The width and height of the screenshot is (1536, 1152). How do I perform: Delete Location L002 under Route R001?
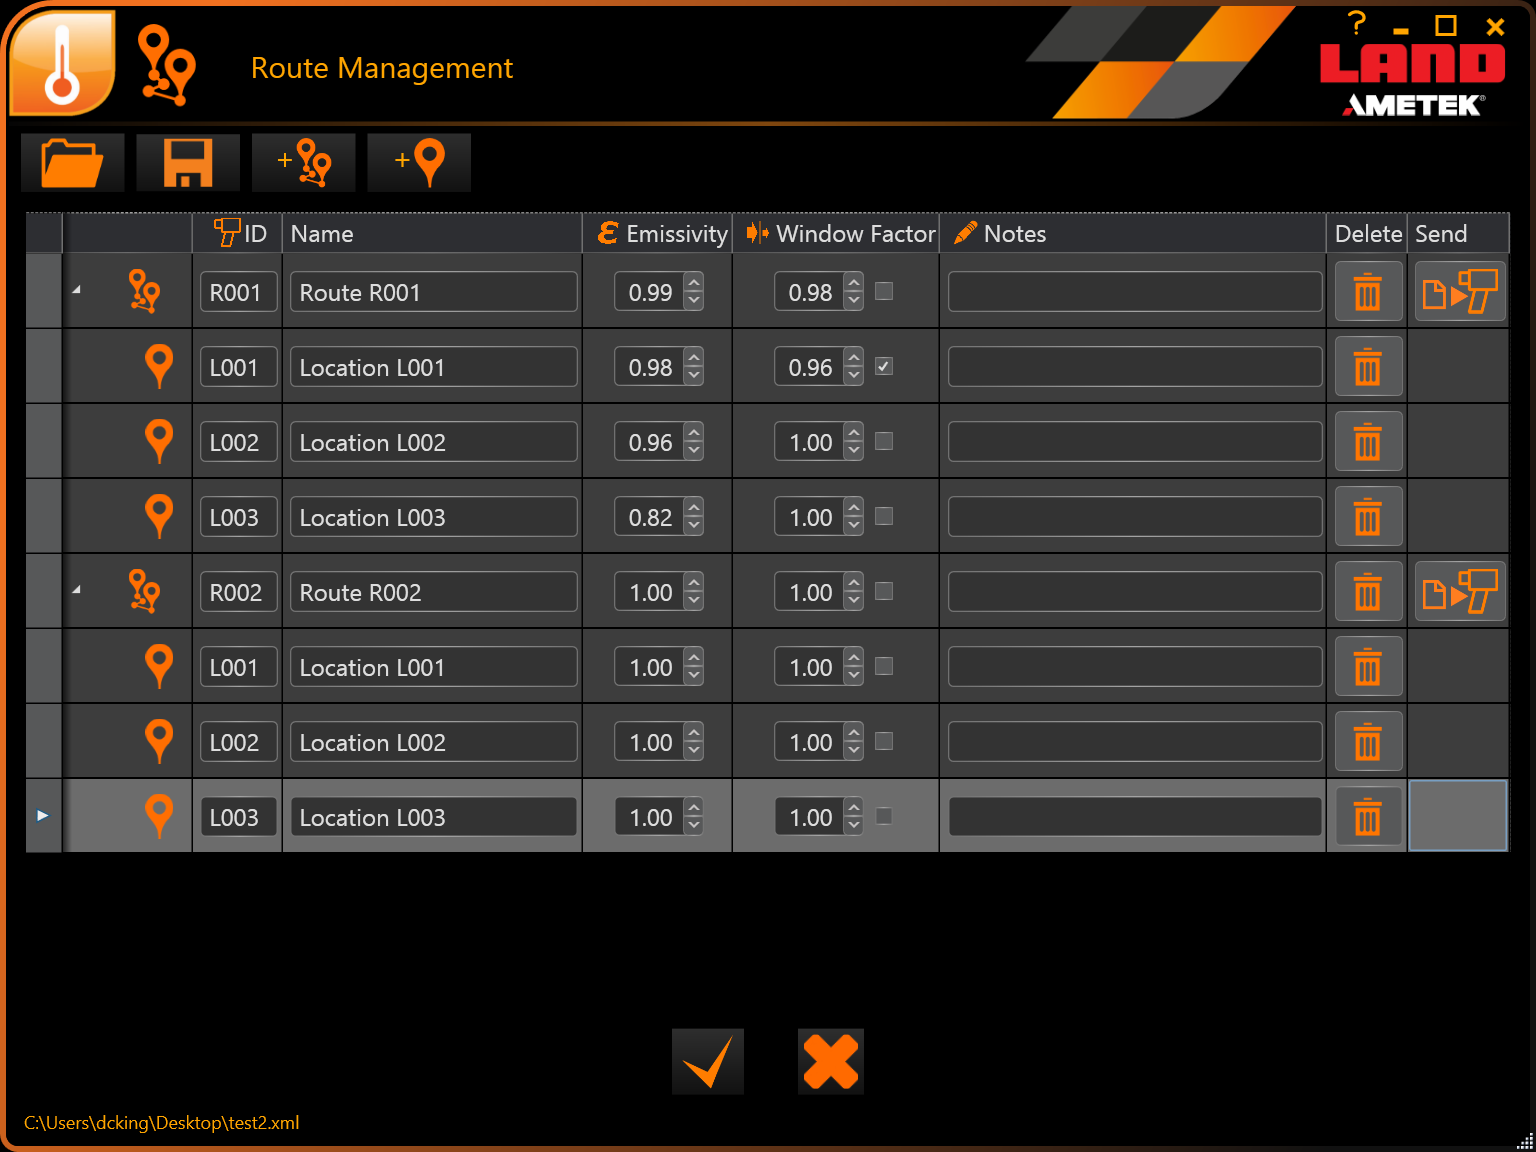(1368, 441)
